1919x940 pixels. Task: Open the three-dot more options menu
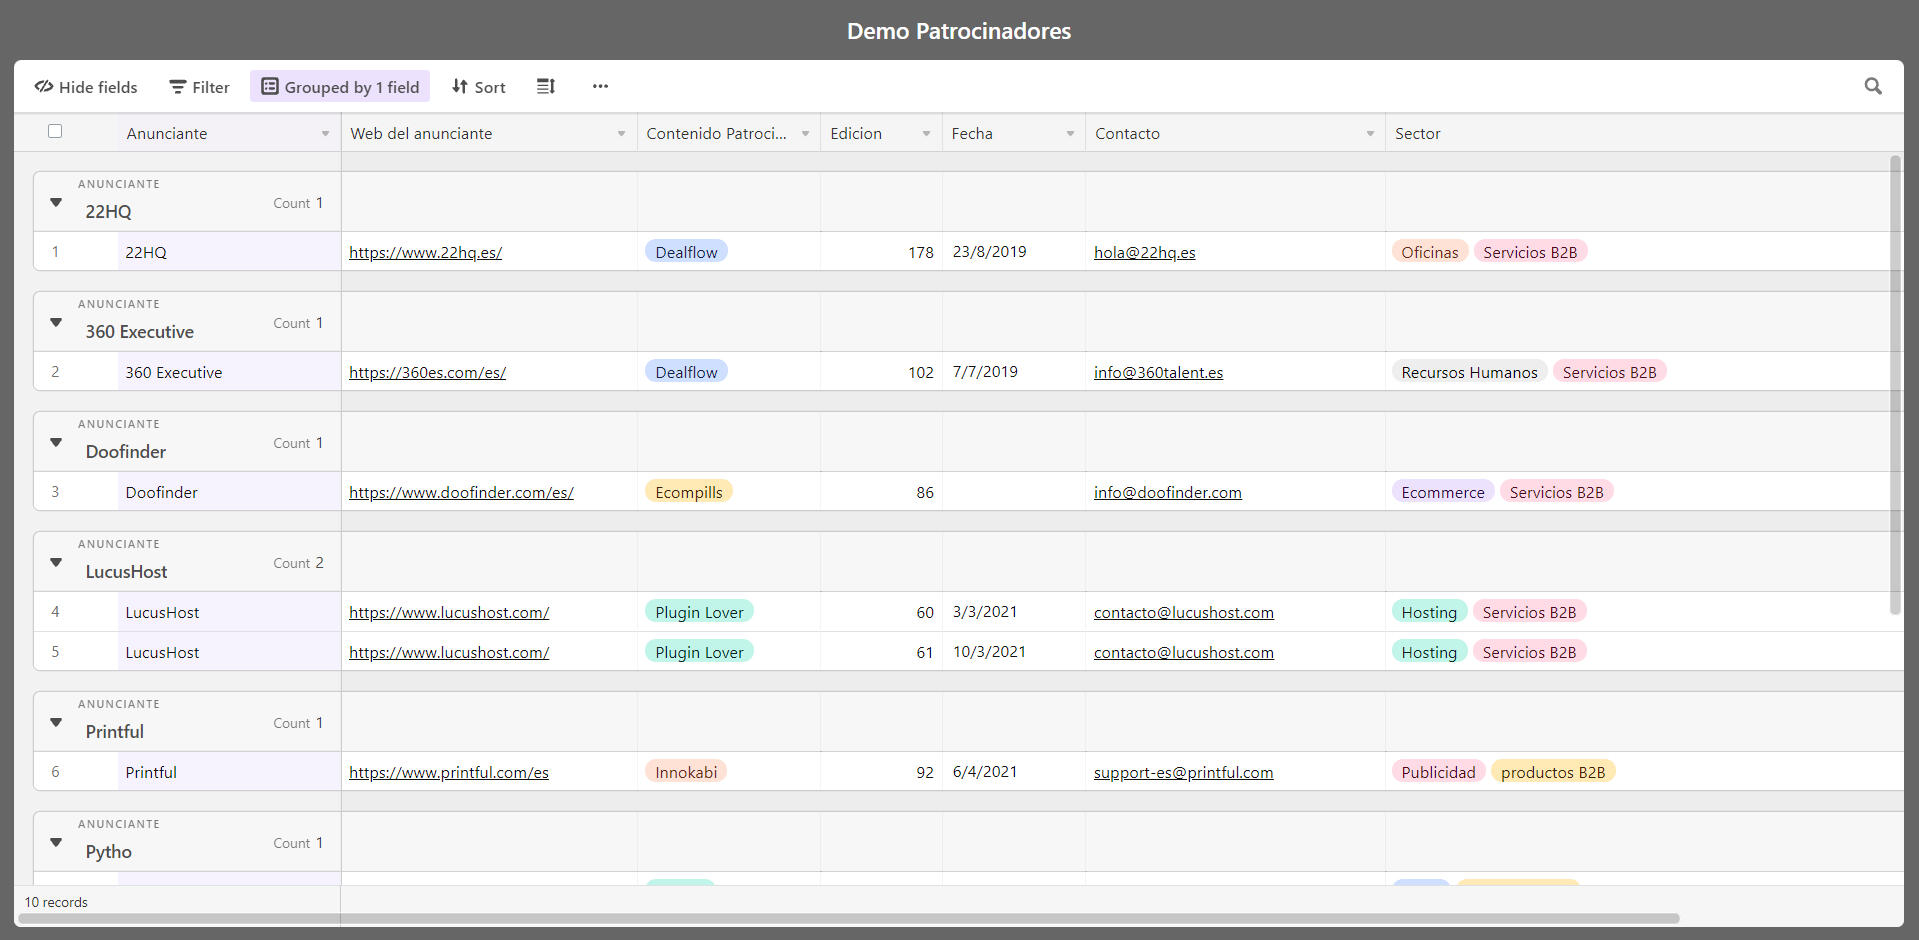[600, 87]
